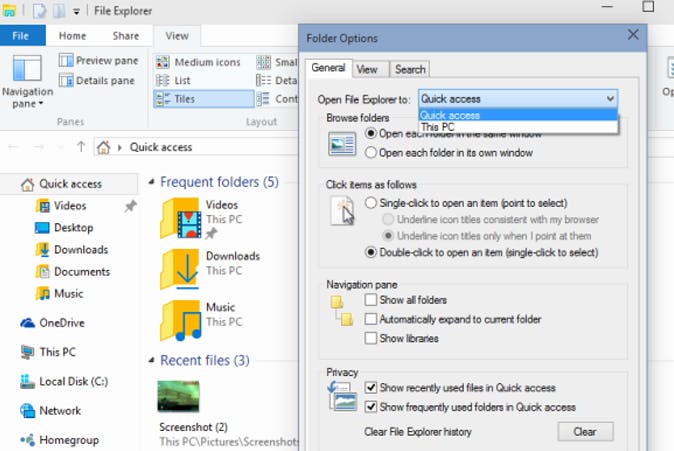The width and height of the screenshot is (674, 451).
Task: Select Single-click to open an item
Action: [x=466, y=203]
